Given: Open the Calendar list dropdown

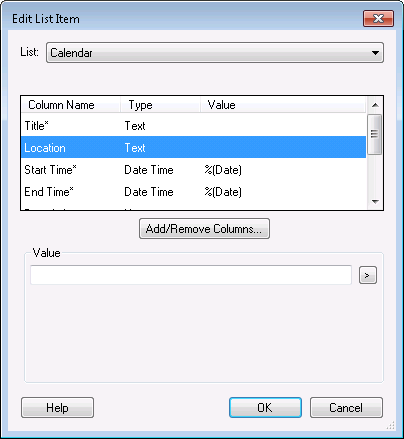Looking at the screenshot, I should coord(215,53).
